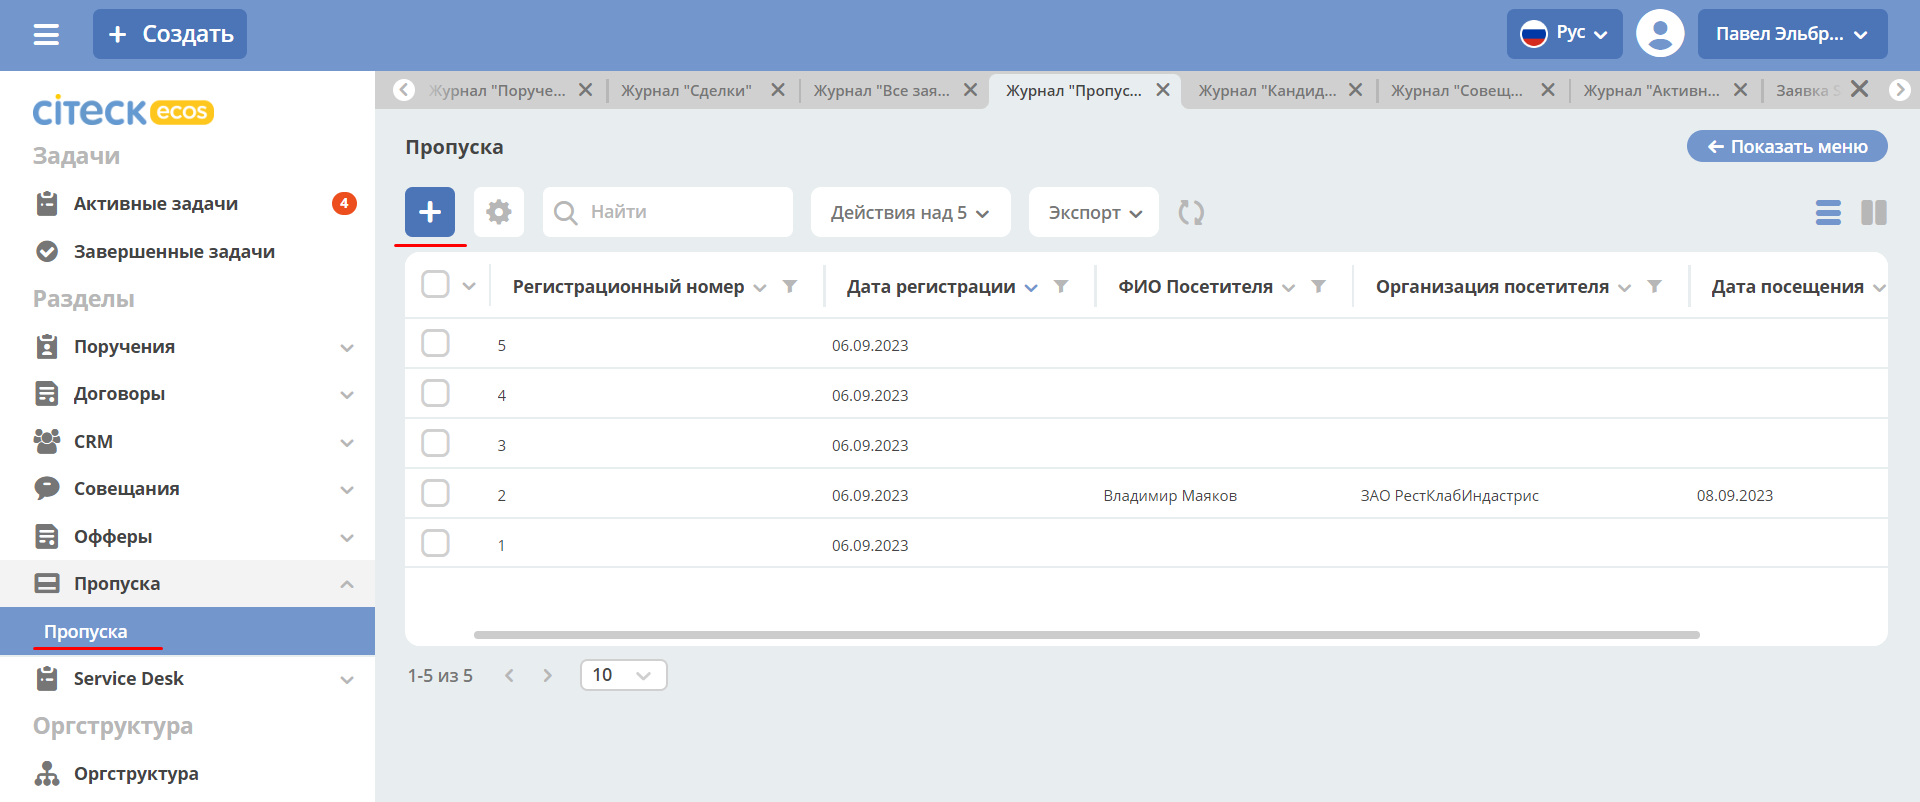Viewport: 1920px width, 802px height.
Task: Filter by Регистрационный номер column
Action: pos(790,287)
